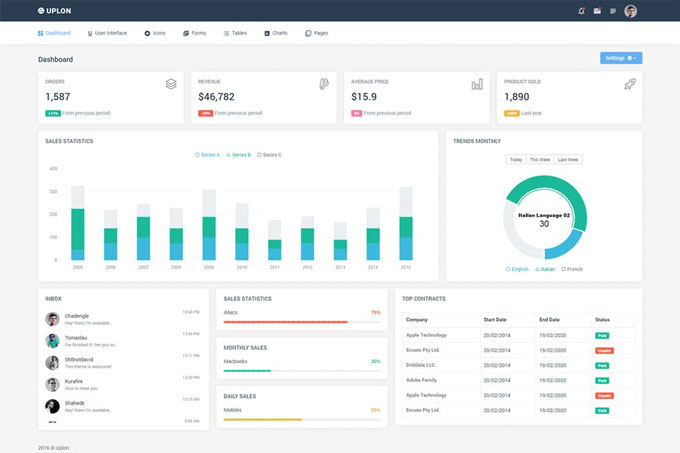
Task: Select the Last Week trends button
Action: pyautogui.click(x=568, y=160)
